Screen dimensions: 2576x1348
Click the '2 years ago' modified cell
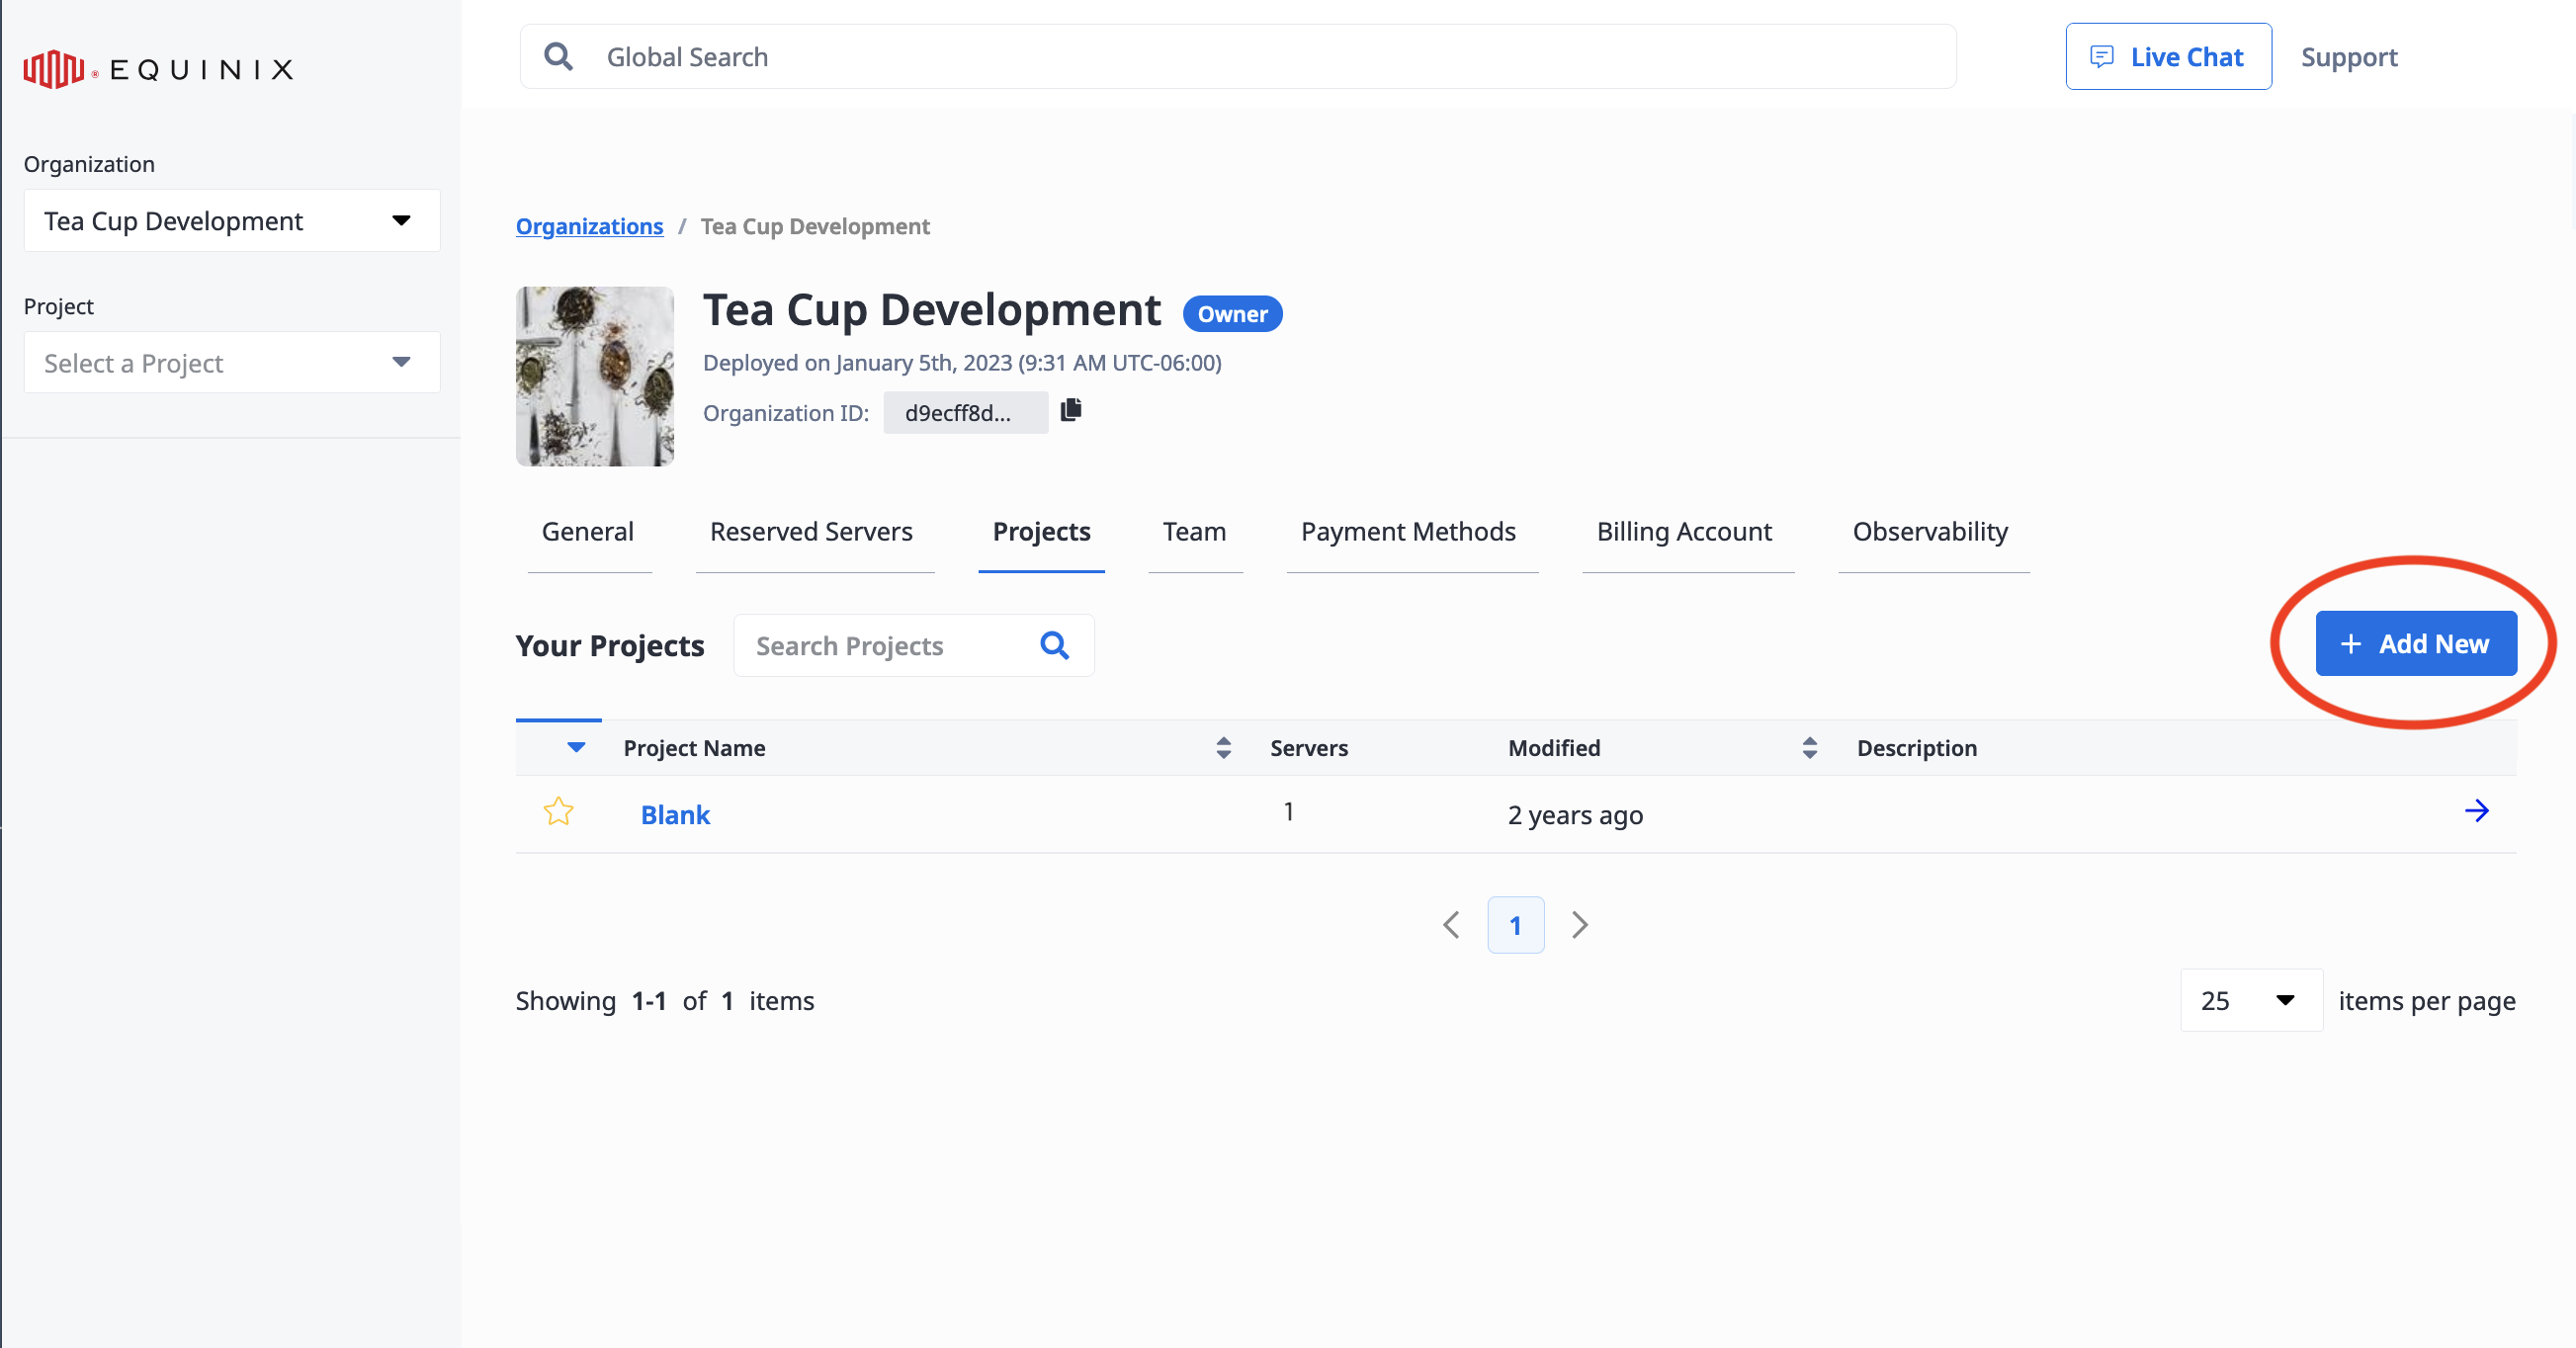[1575, 815]
